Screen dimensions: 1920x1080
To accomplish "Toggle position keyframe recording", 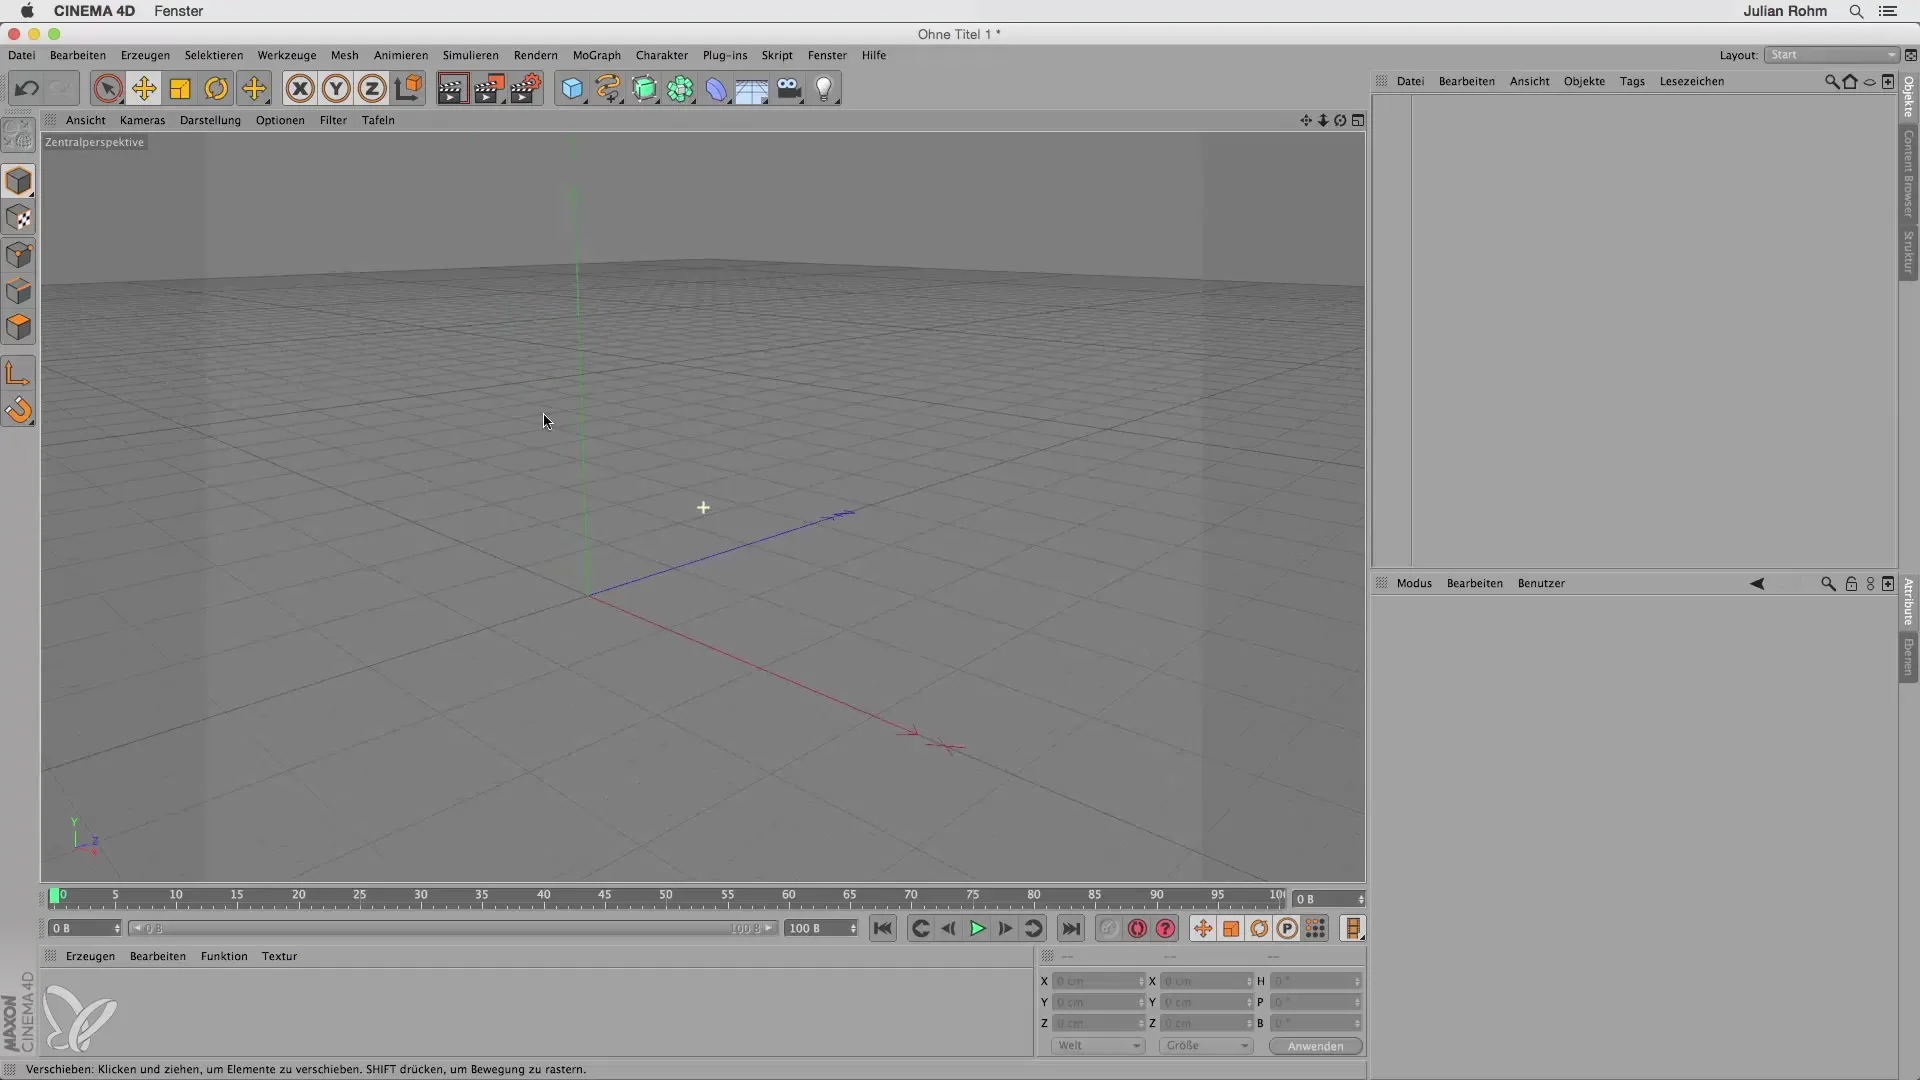I will [1203, 929].
